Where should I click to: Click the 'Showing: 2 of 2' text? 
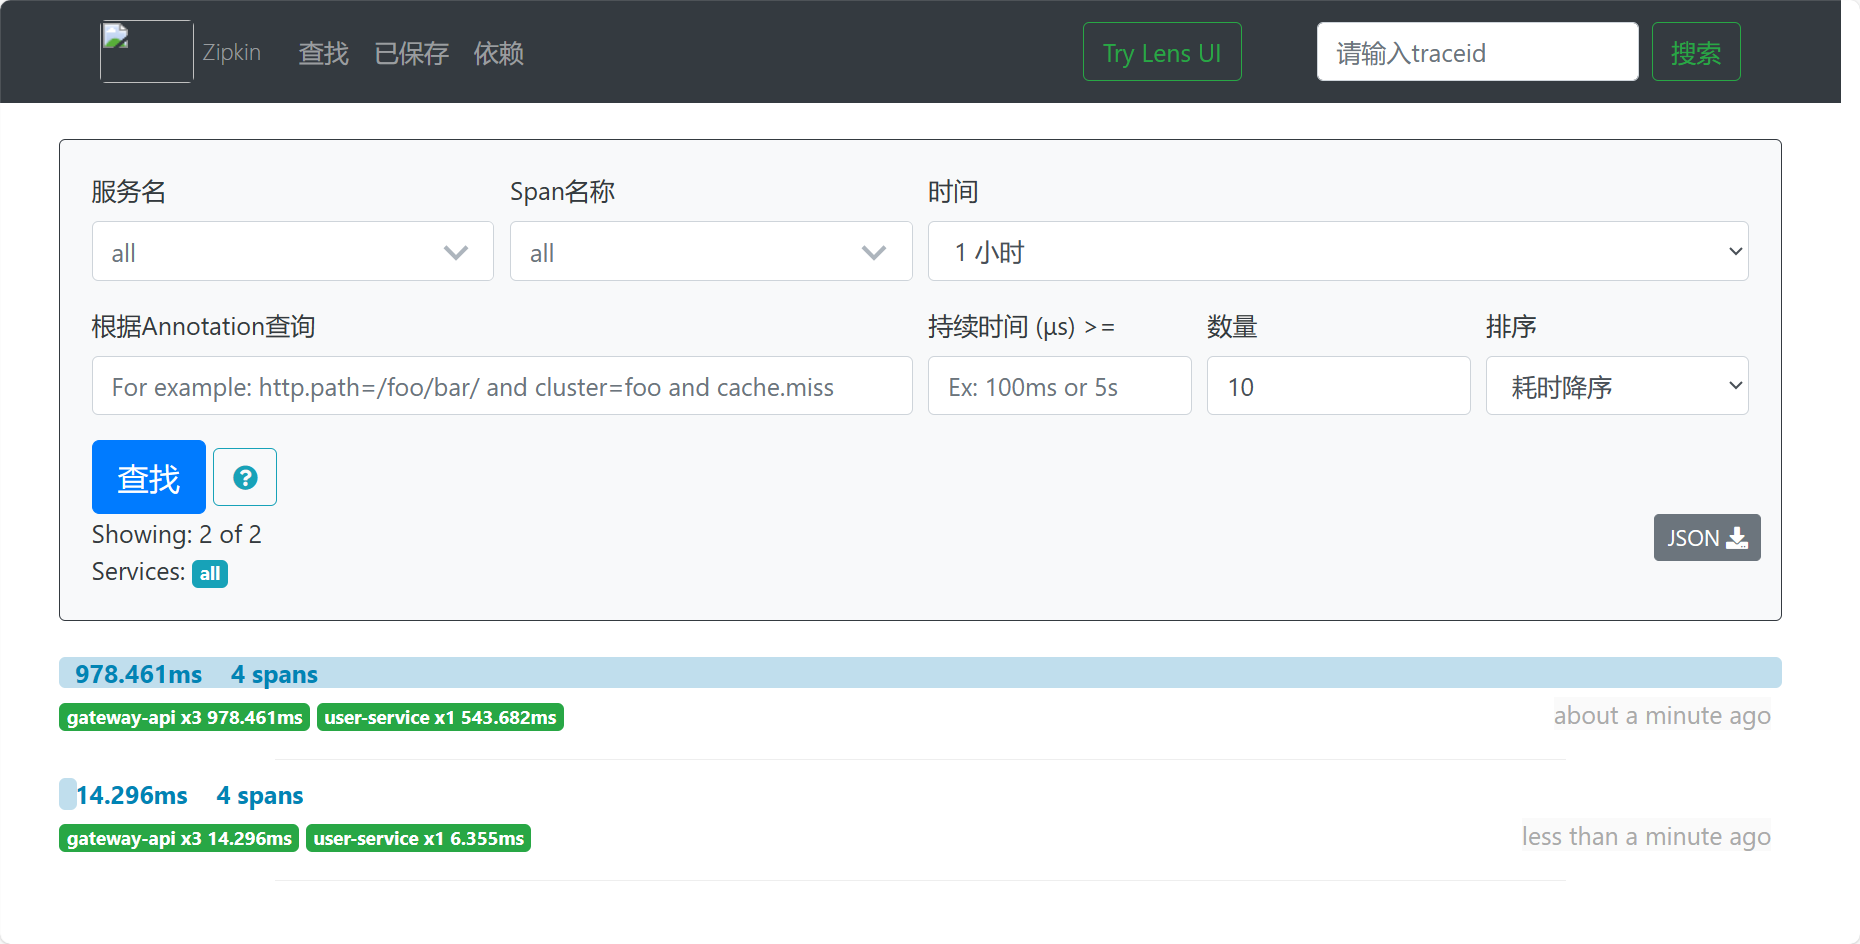(x=177, y=535)
